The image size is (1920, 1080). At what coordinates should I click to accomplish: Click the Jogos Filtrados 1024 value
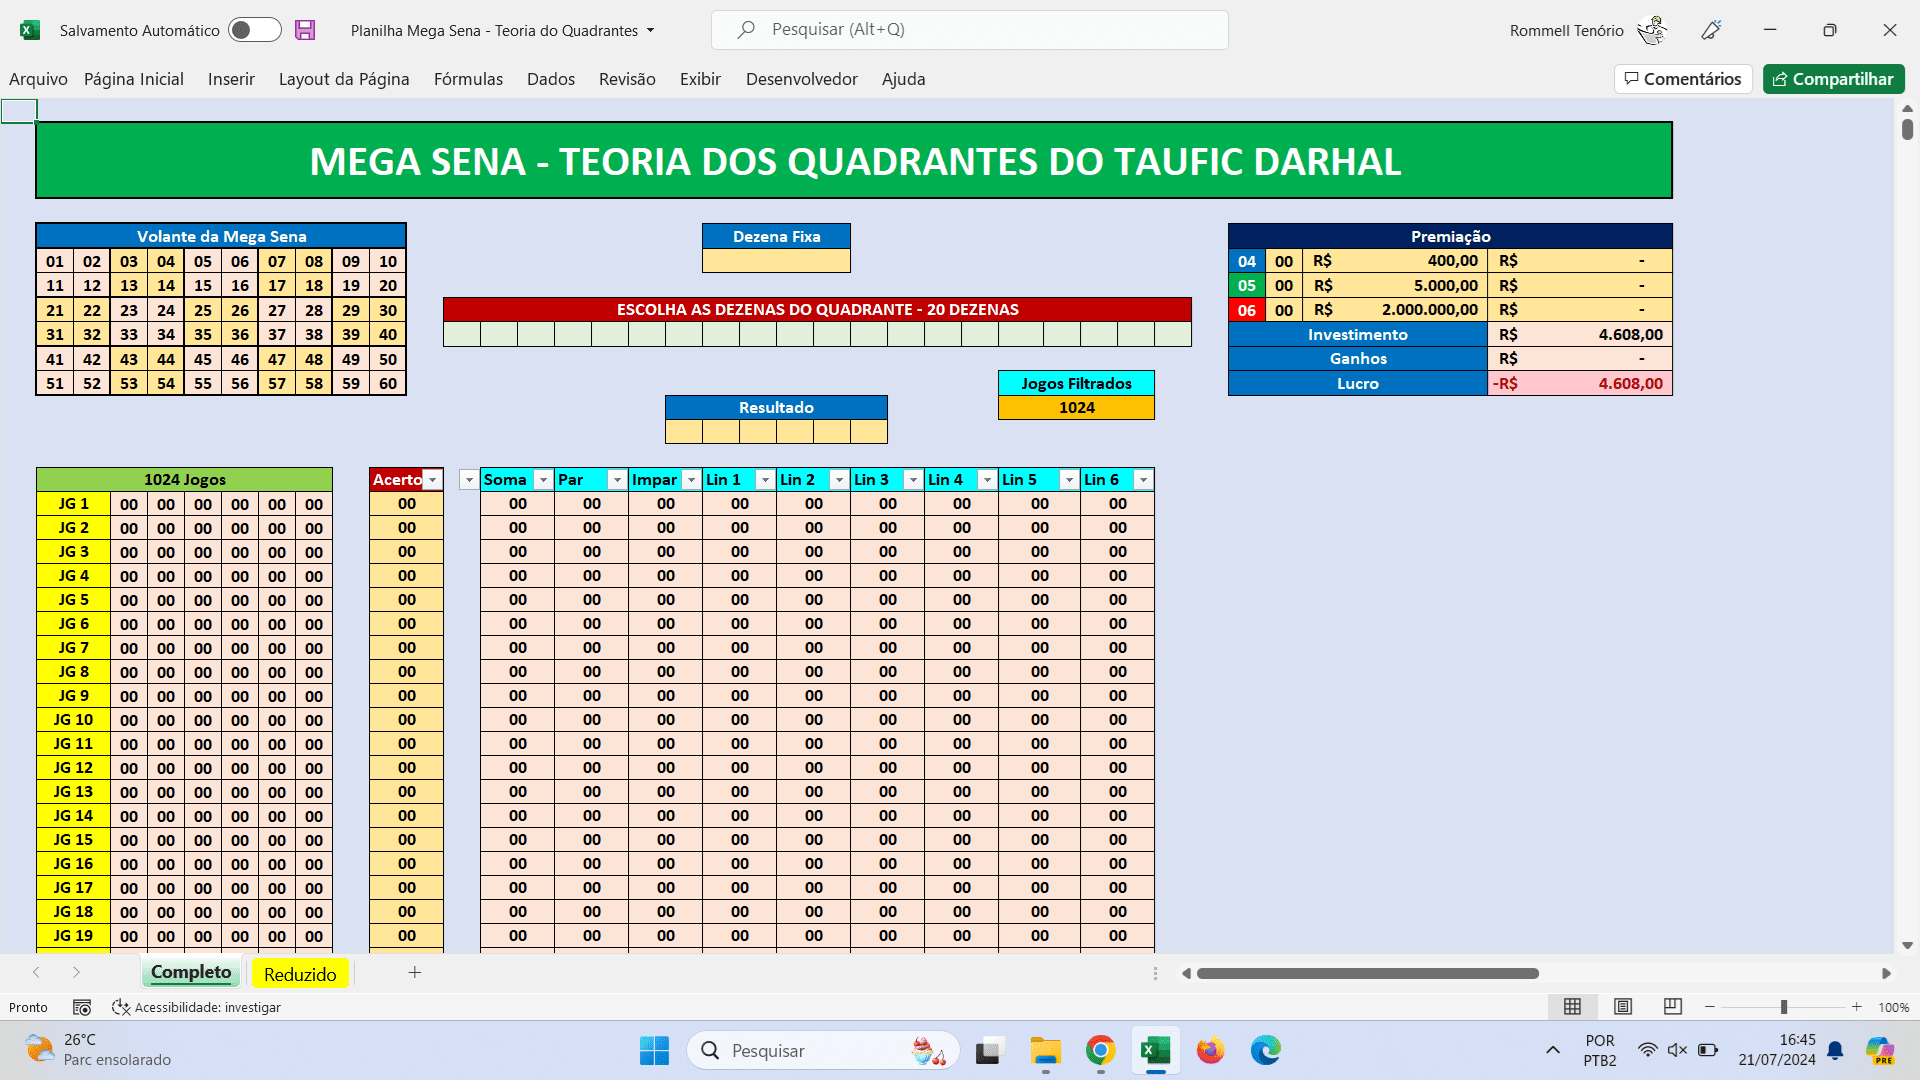(x=1076, y=408)
